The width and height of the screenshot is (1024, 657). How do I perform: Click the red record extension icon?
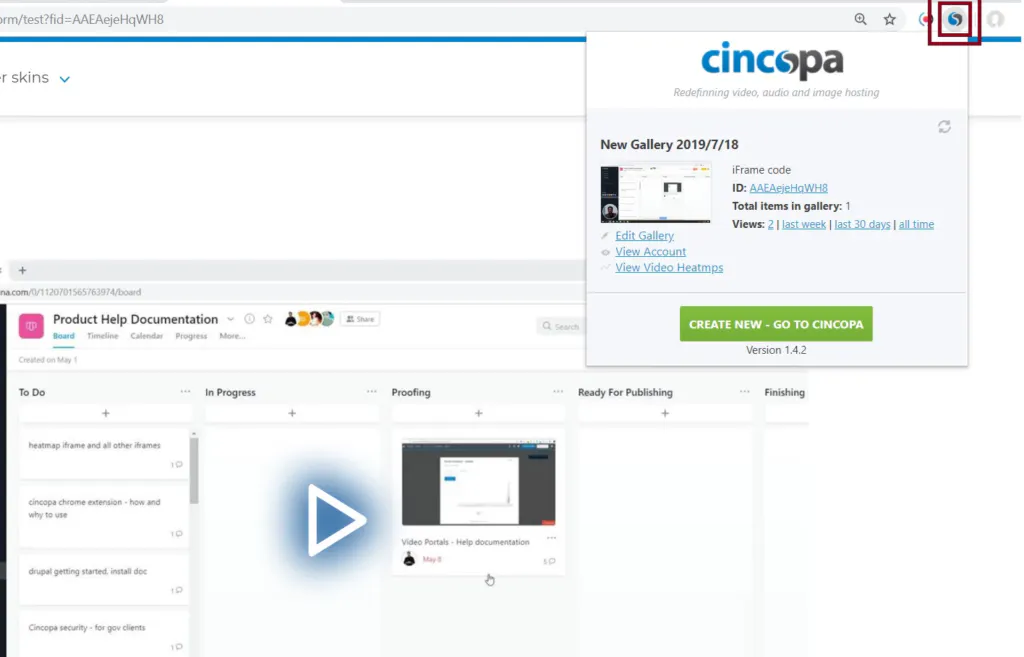(x=925, y=20)
